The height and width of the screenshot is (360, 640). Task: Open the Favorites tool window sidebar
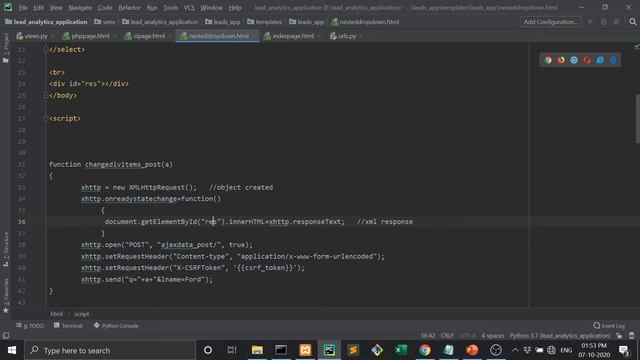6,296
